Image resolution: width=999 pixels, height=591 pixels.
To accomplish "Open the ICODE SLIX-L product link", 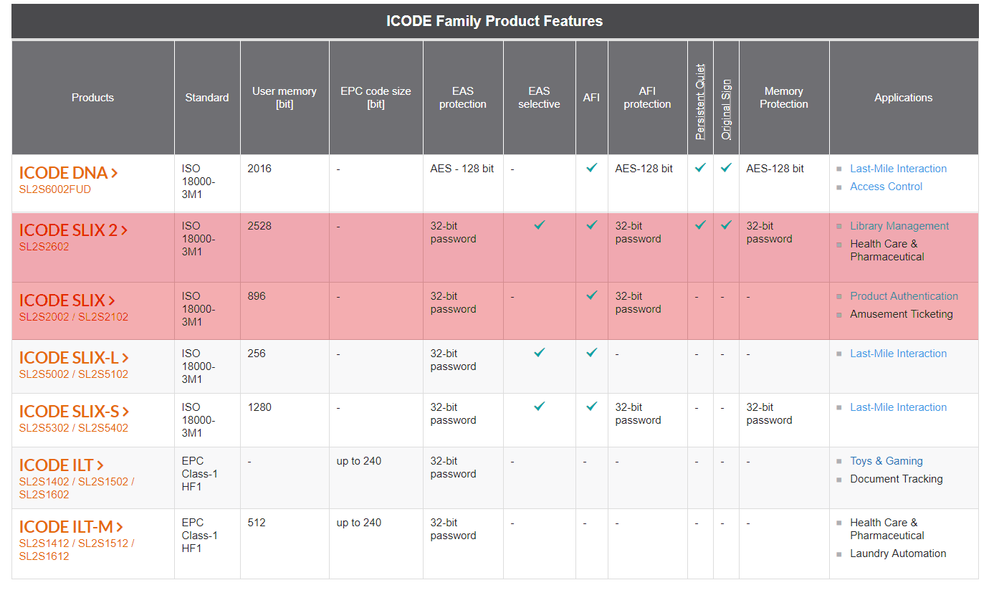I will [x=74, y=357].
